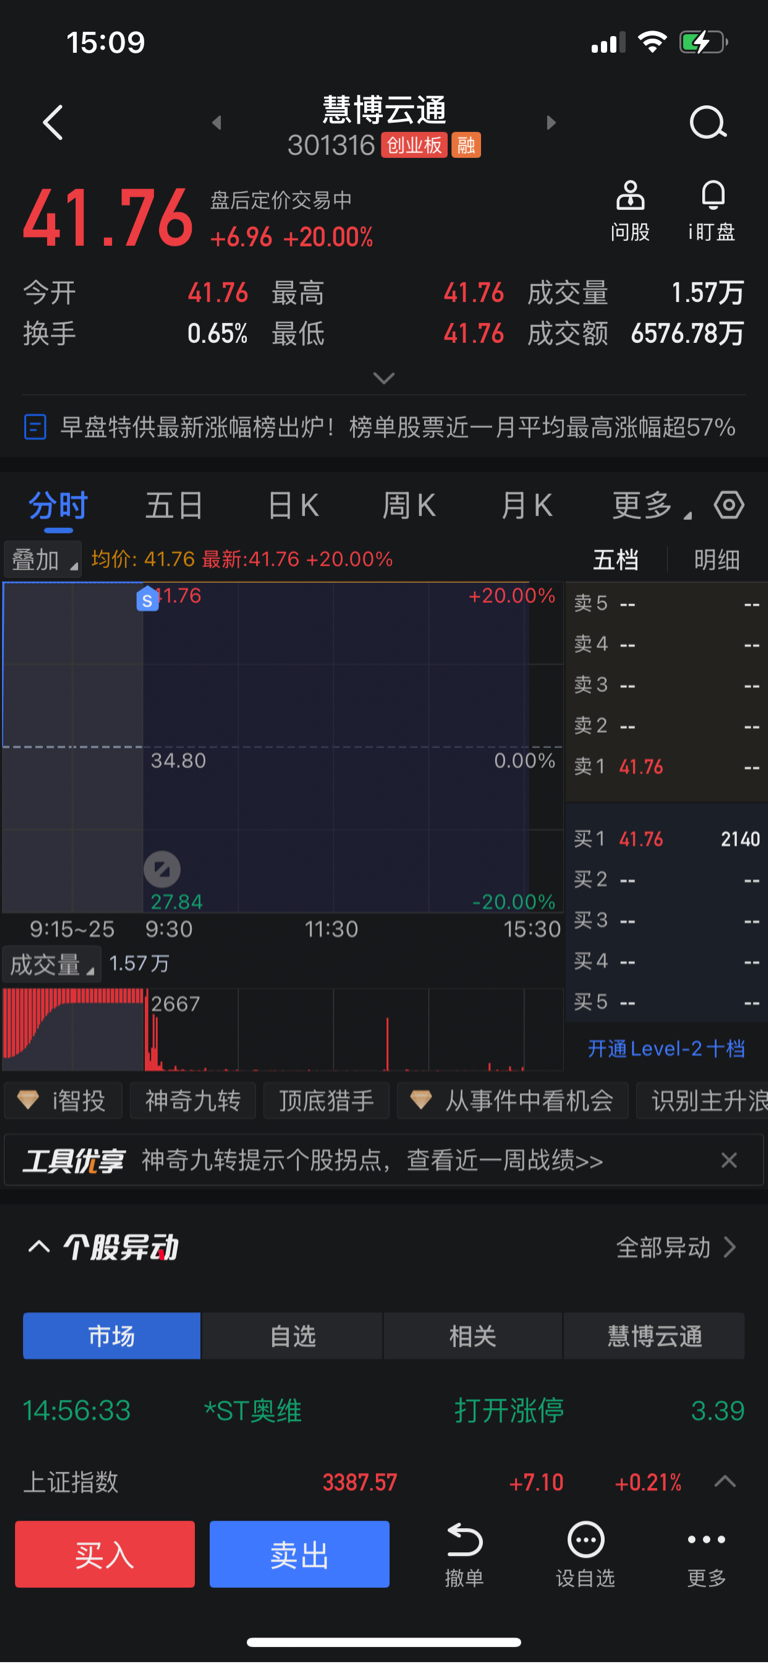Tap the large 41.76 price figure
The image size is (768, 1663).
tap(108, 218)
